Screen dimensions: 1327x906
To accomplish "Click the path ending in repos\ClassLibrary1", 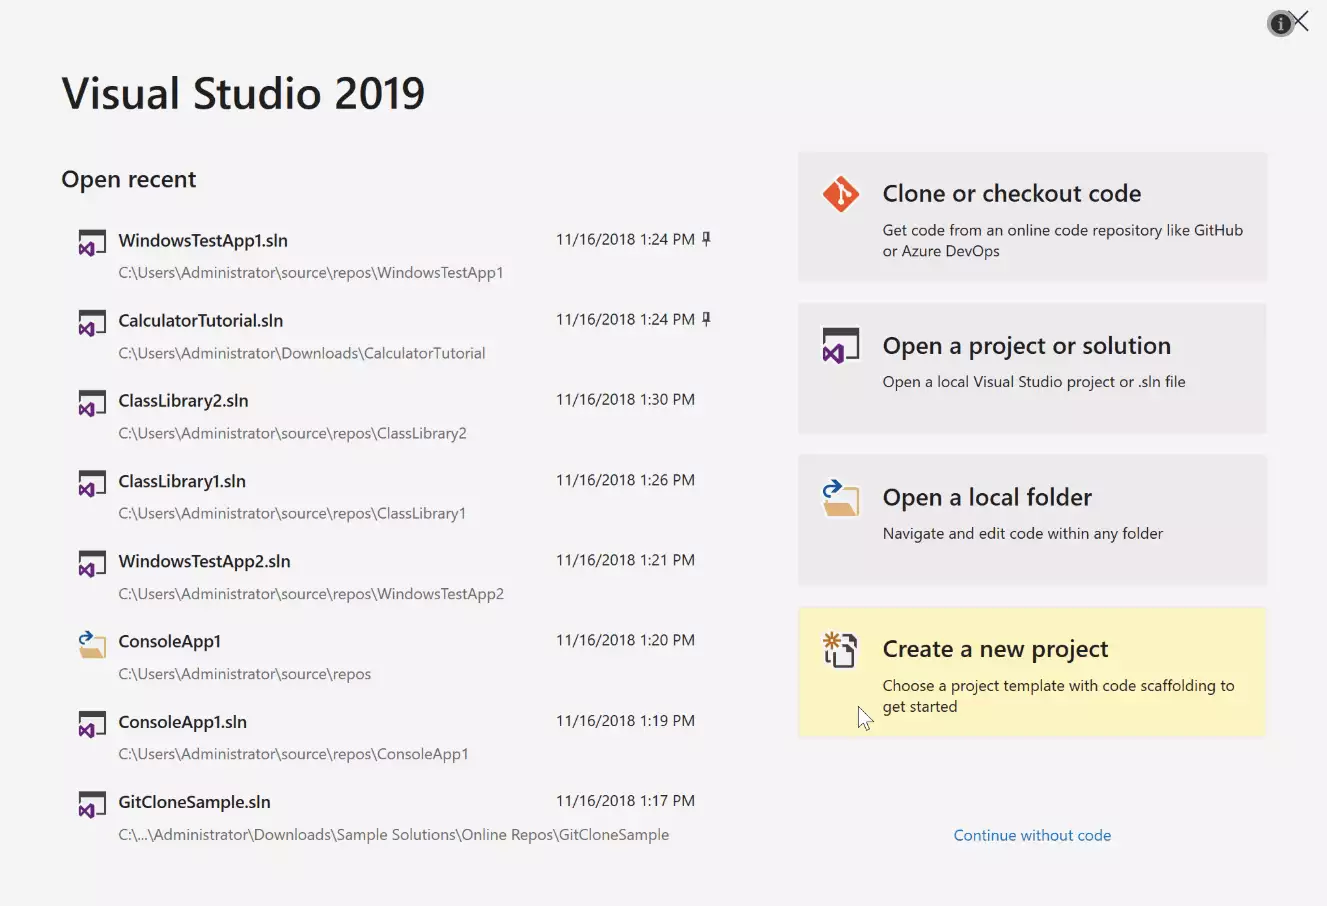I will click(292, 513).
